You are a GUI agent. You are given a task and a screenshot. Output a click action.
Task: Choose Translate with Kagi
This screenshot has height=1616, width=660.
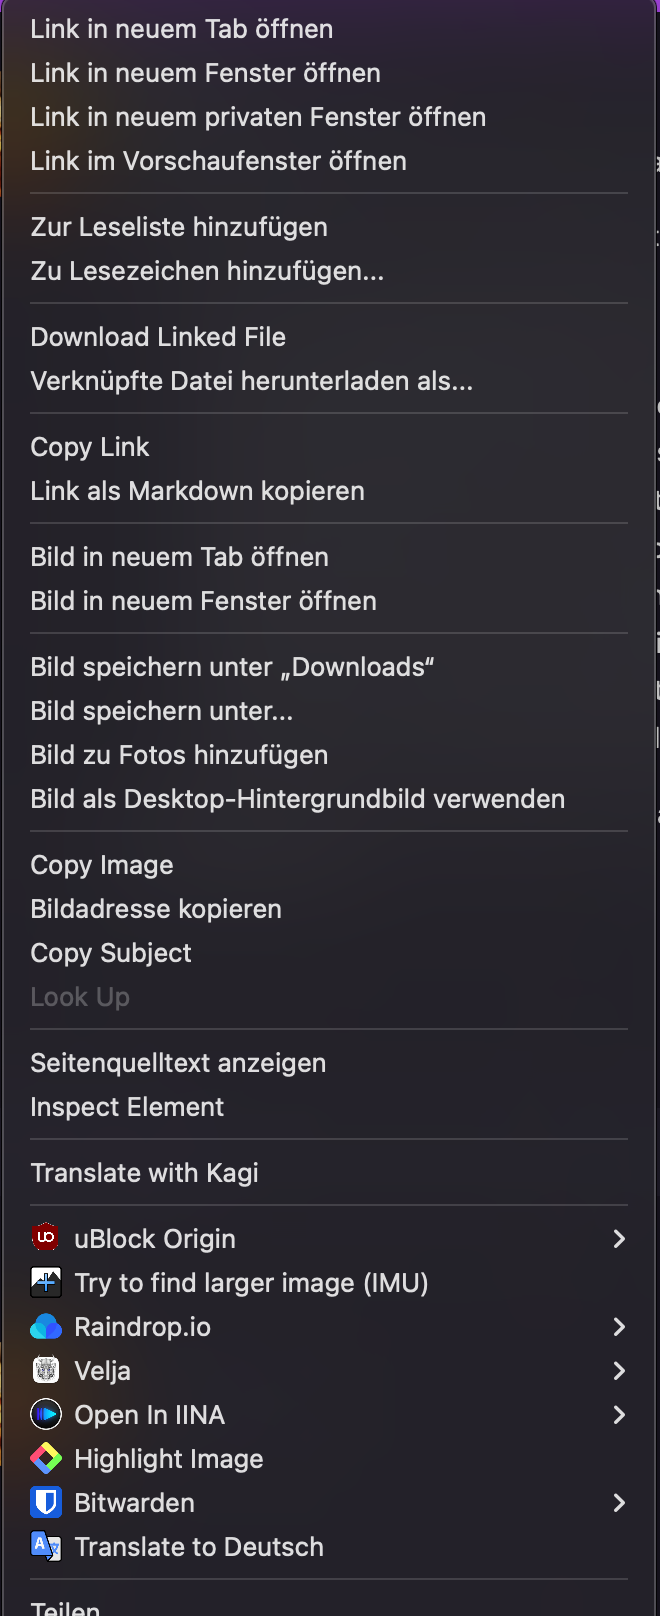click(144, 1173)
